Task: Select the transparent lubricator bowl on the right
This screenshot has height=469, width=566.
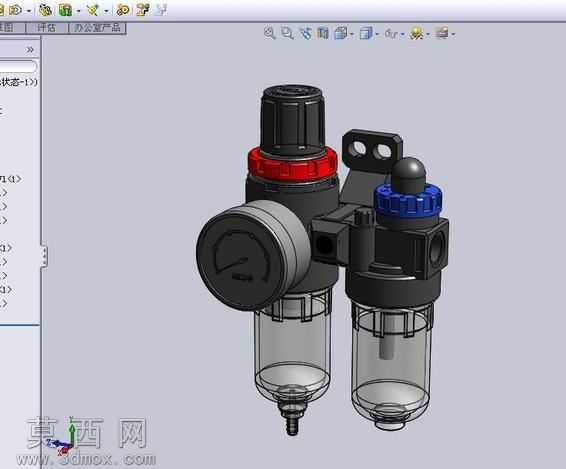Action: [391, 365]
